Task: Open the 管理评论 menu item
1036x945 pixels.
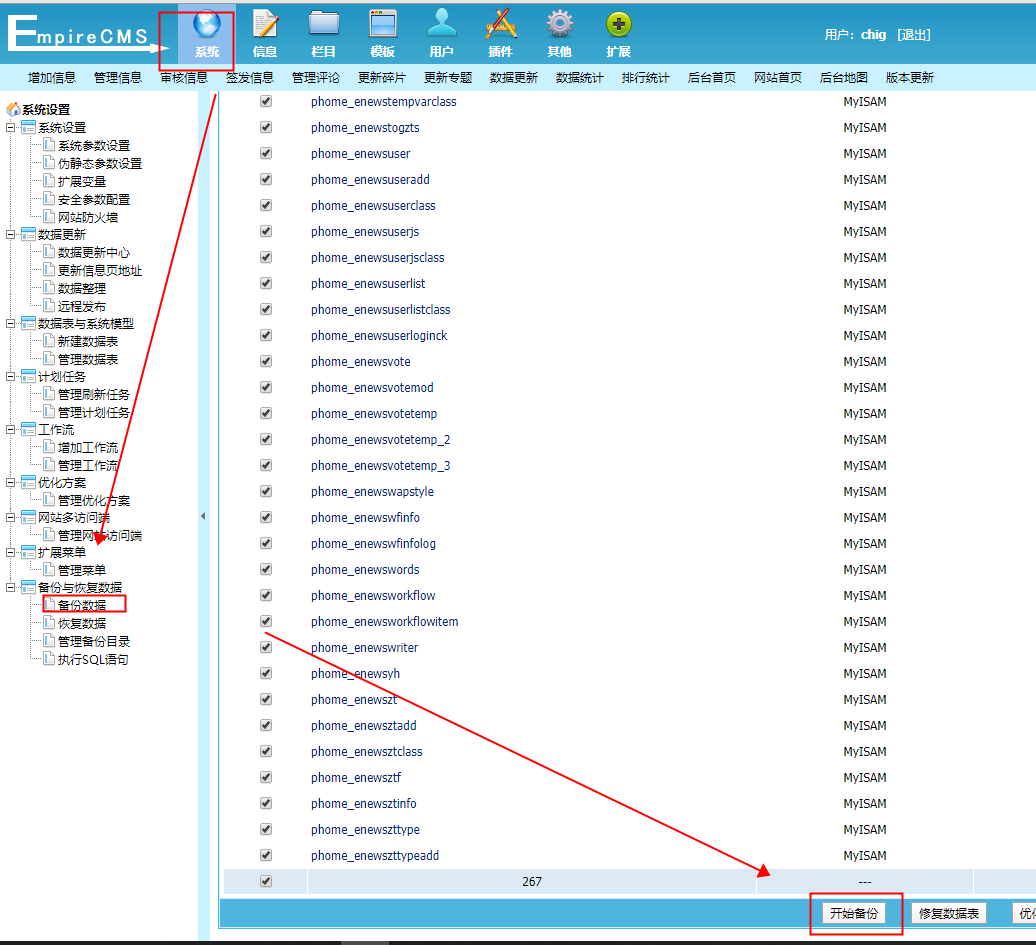Action: tap(316, 77)
